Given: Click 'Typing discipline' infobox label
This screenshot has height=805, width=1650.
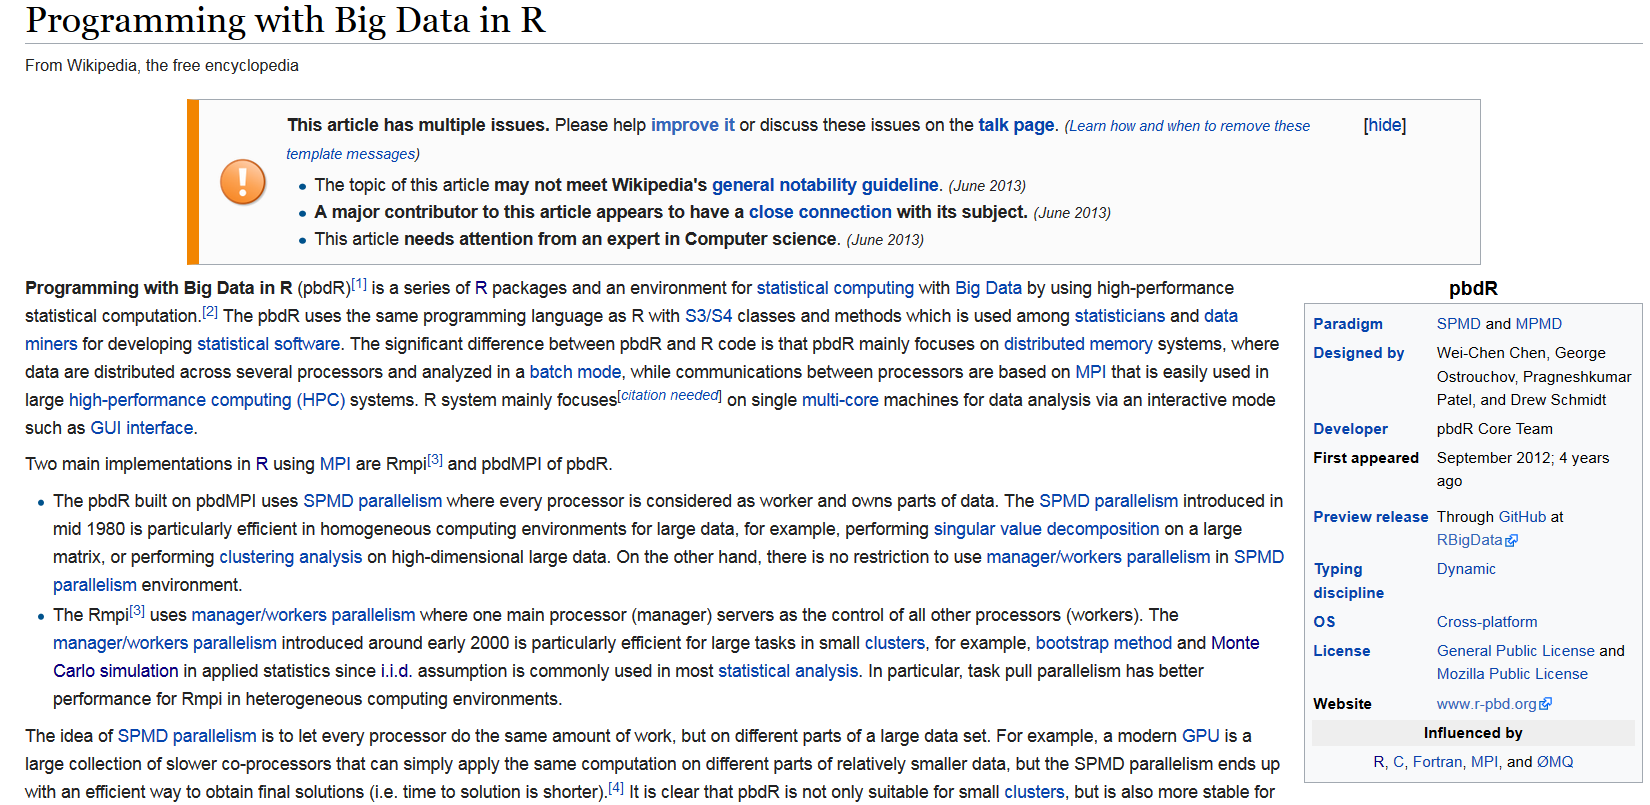Looking at the screenshot, I should (x=1348, y=581).
